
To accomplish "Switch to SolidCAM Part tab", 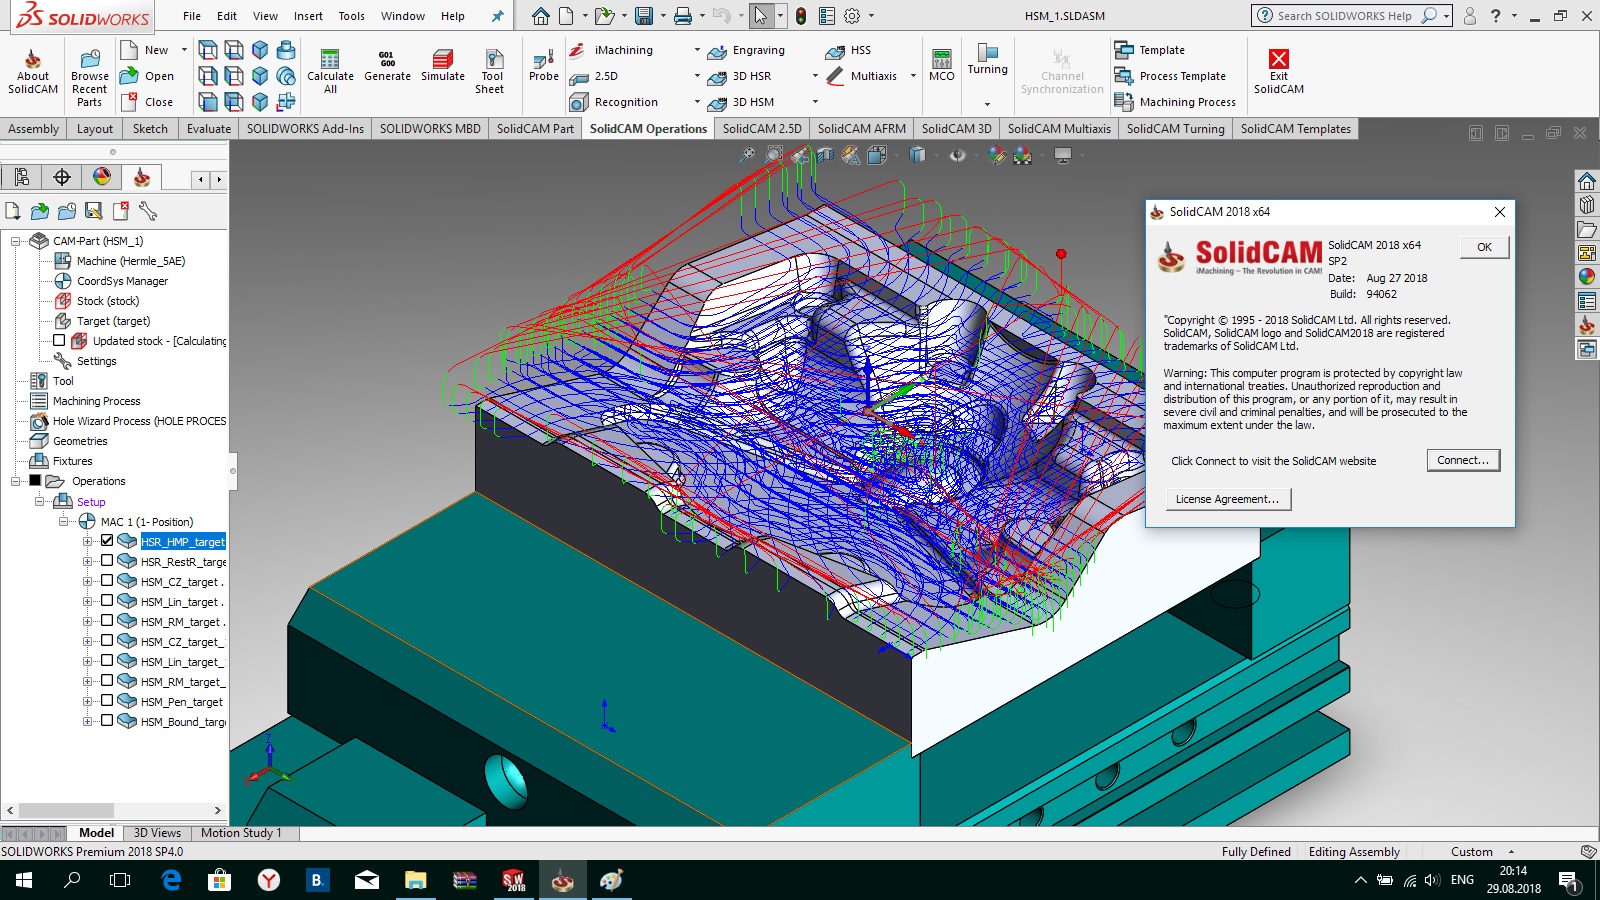I will 535,128.
